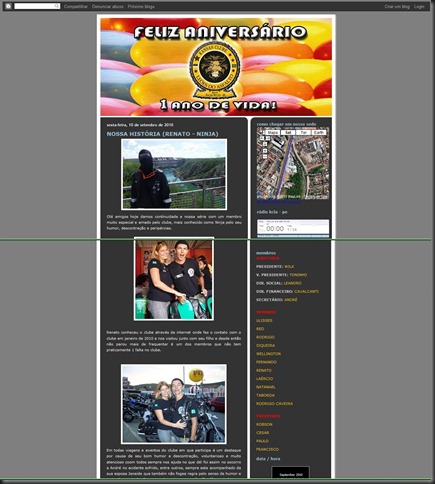
Task: Open the Denunciar abuso link
Action: tap(108, 6)
